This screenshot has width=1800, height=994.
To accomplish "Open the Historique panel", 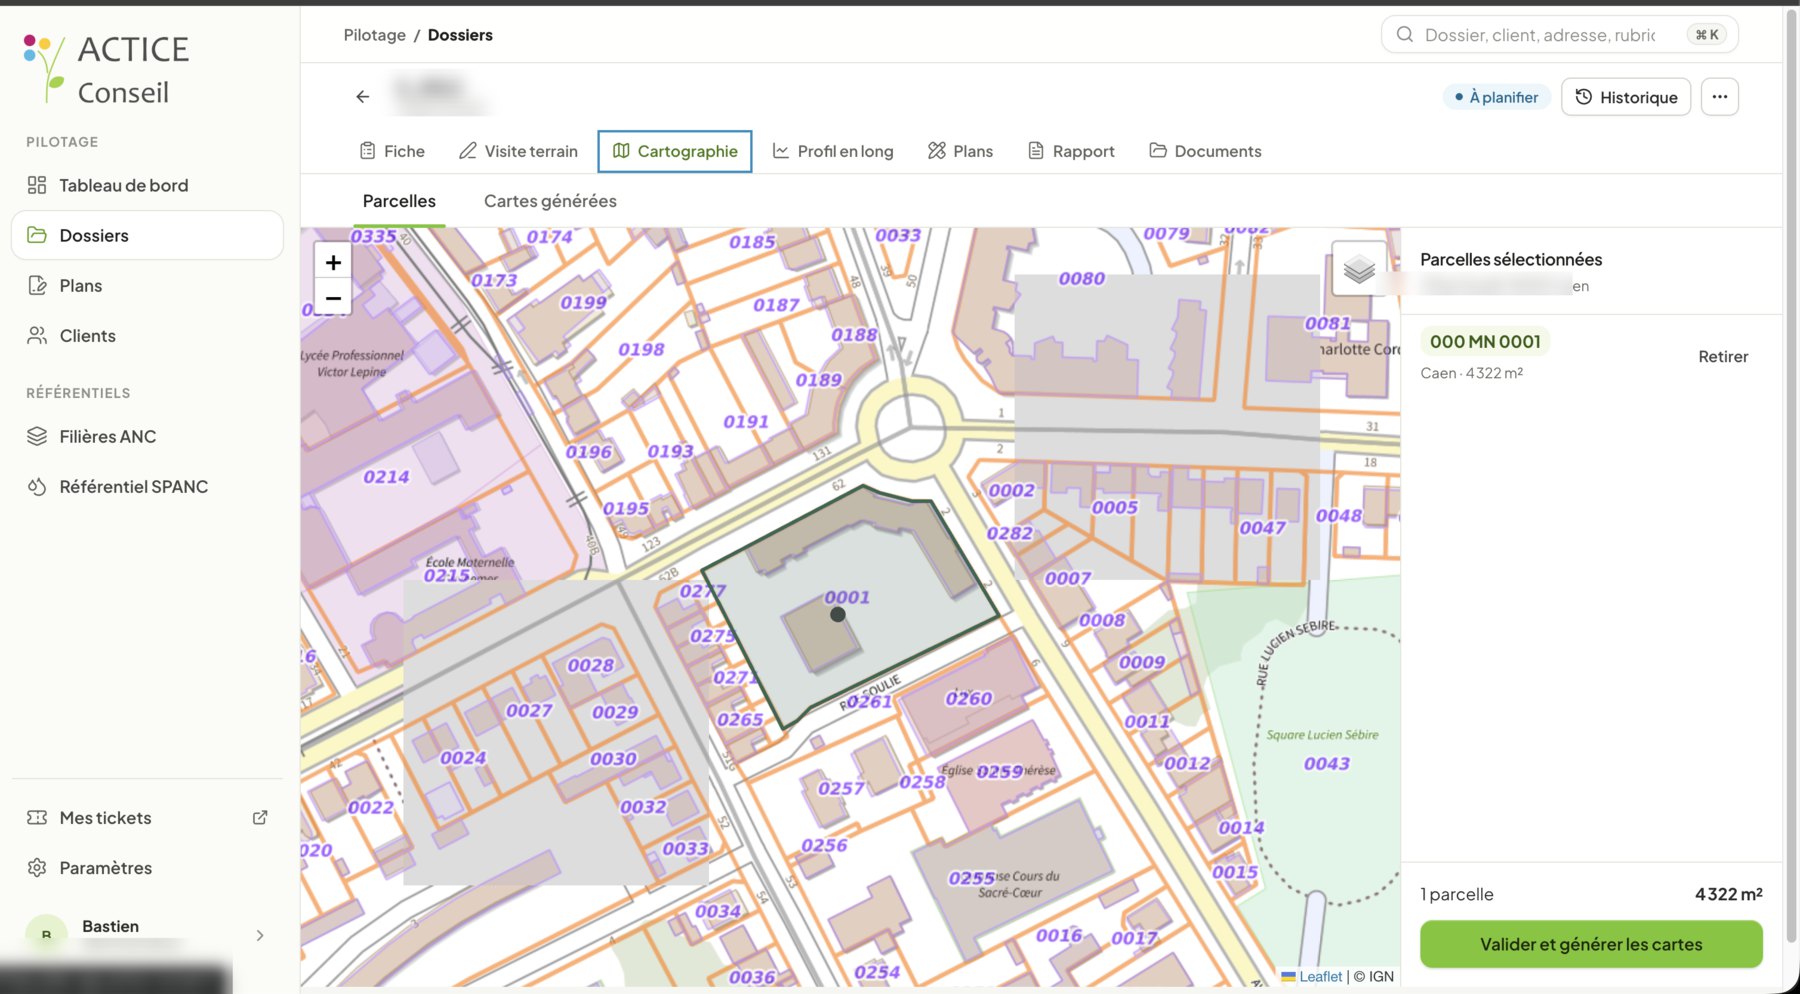I will pos(1626,97).
